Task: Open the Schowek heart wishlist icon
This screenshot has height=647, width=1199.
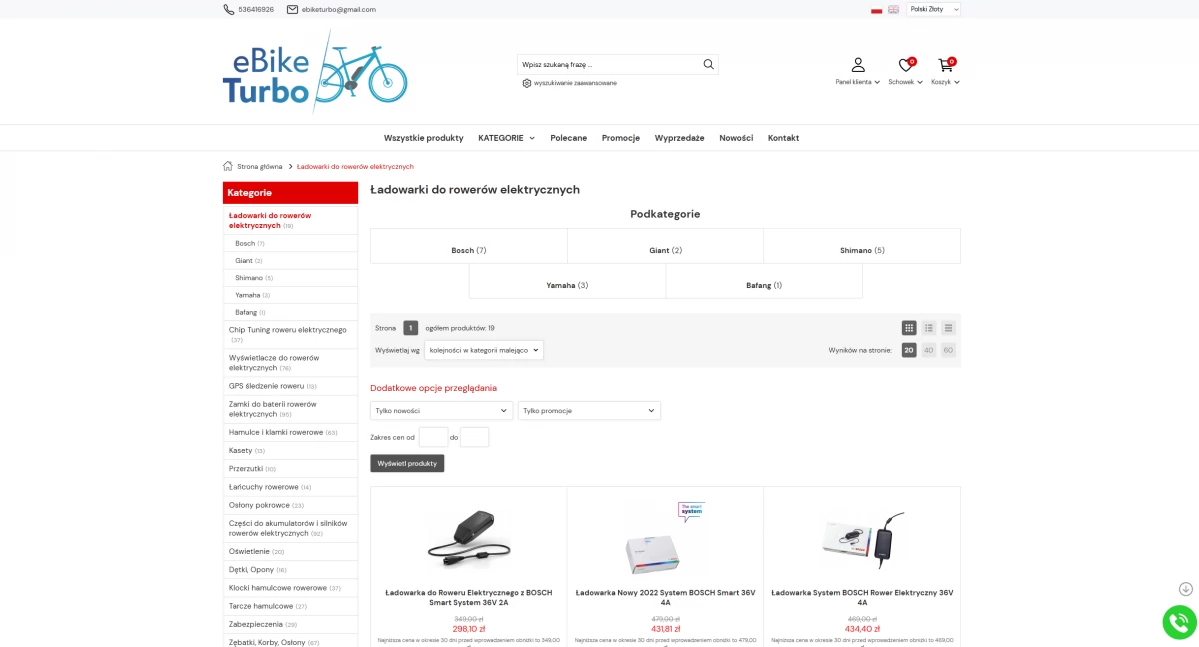Action: point(905,65)
